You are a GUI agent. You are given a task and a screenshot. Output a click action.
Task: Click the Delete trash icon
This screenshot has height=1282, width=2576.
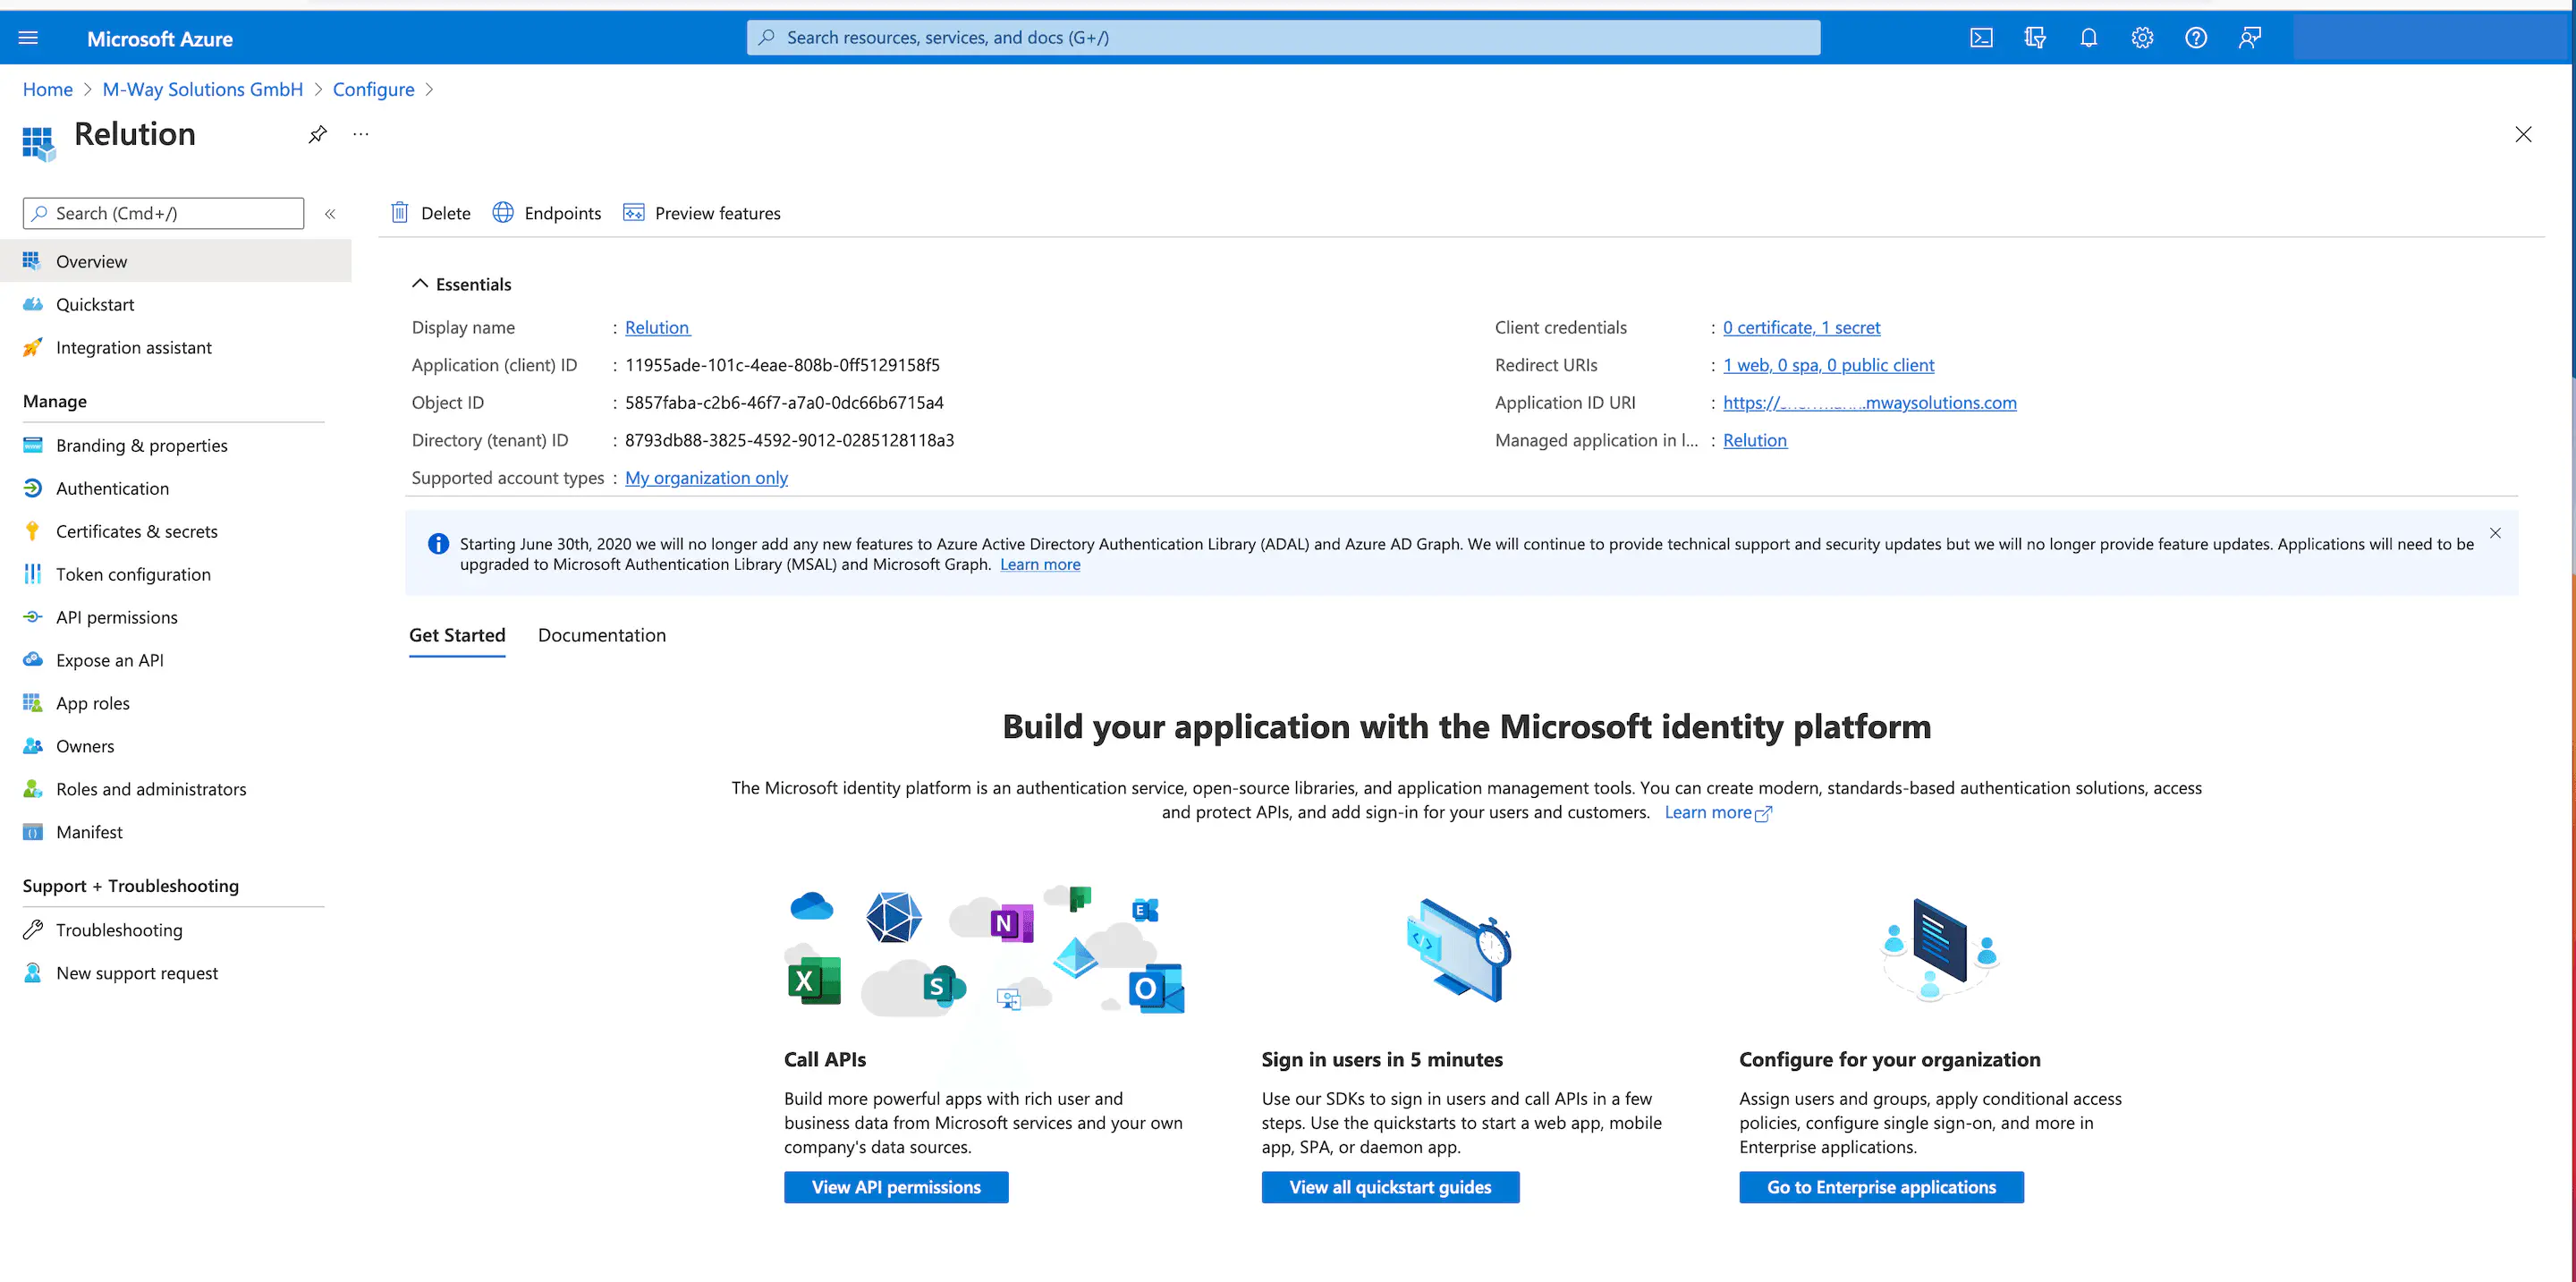[400, 213]
